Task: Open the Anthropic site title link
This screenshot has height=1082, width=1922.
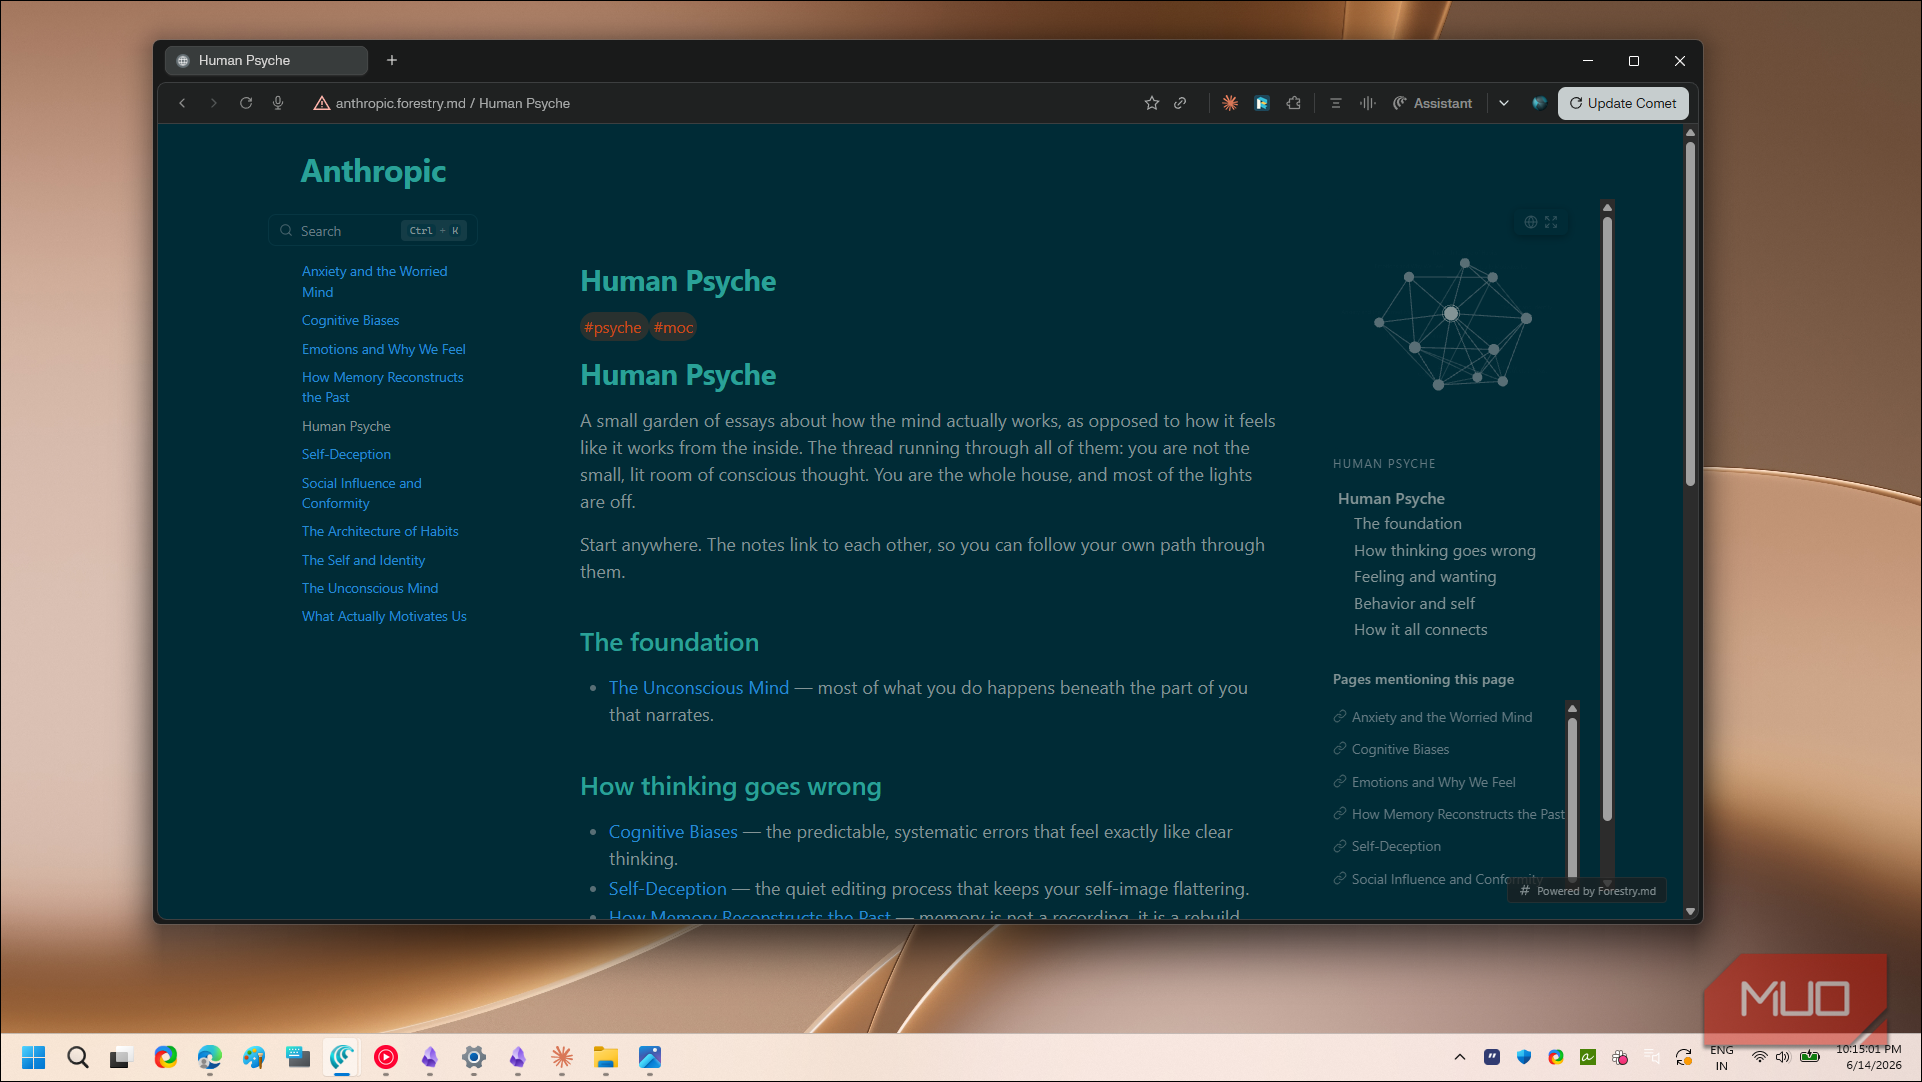Action: click(373, 171)
